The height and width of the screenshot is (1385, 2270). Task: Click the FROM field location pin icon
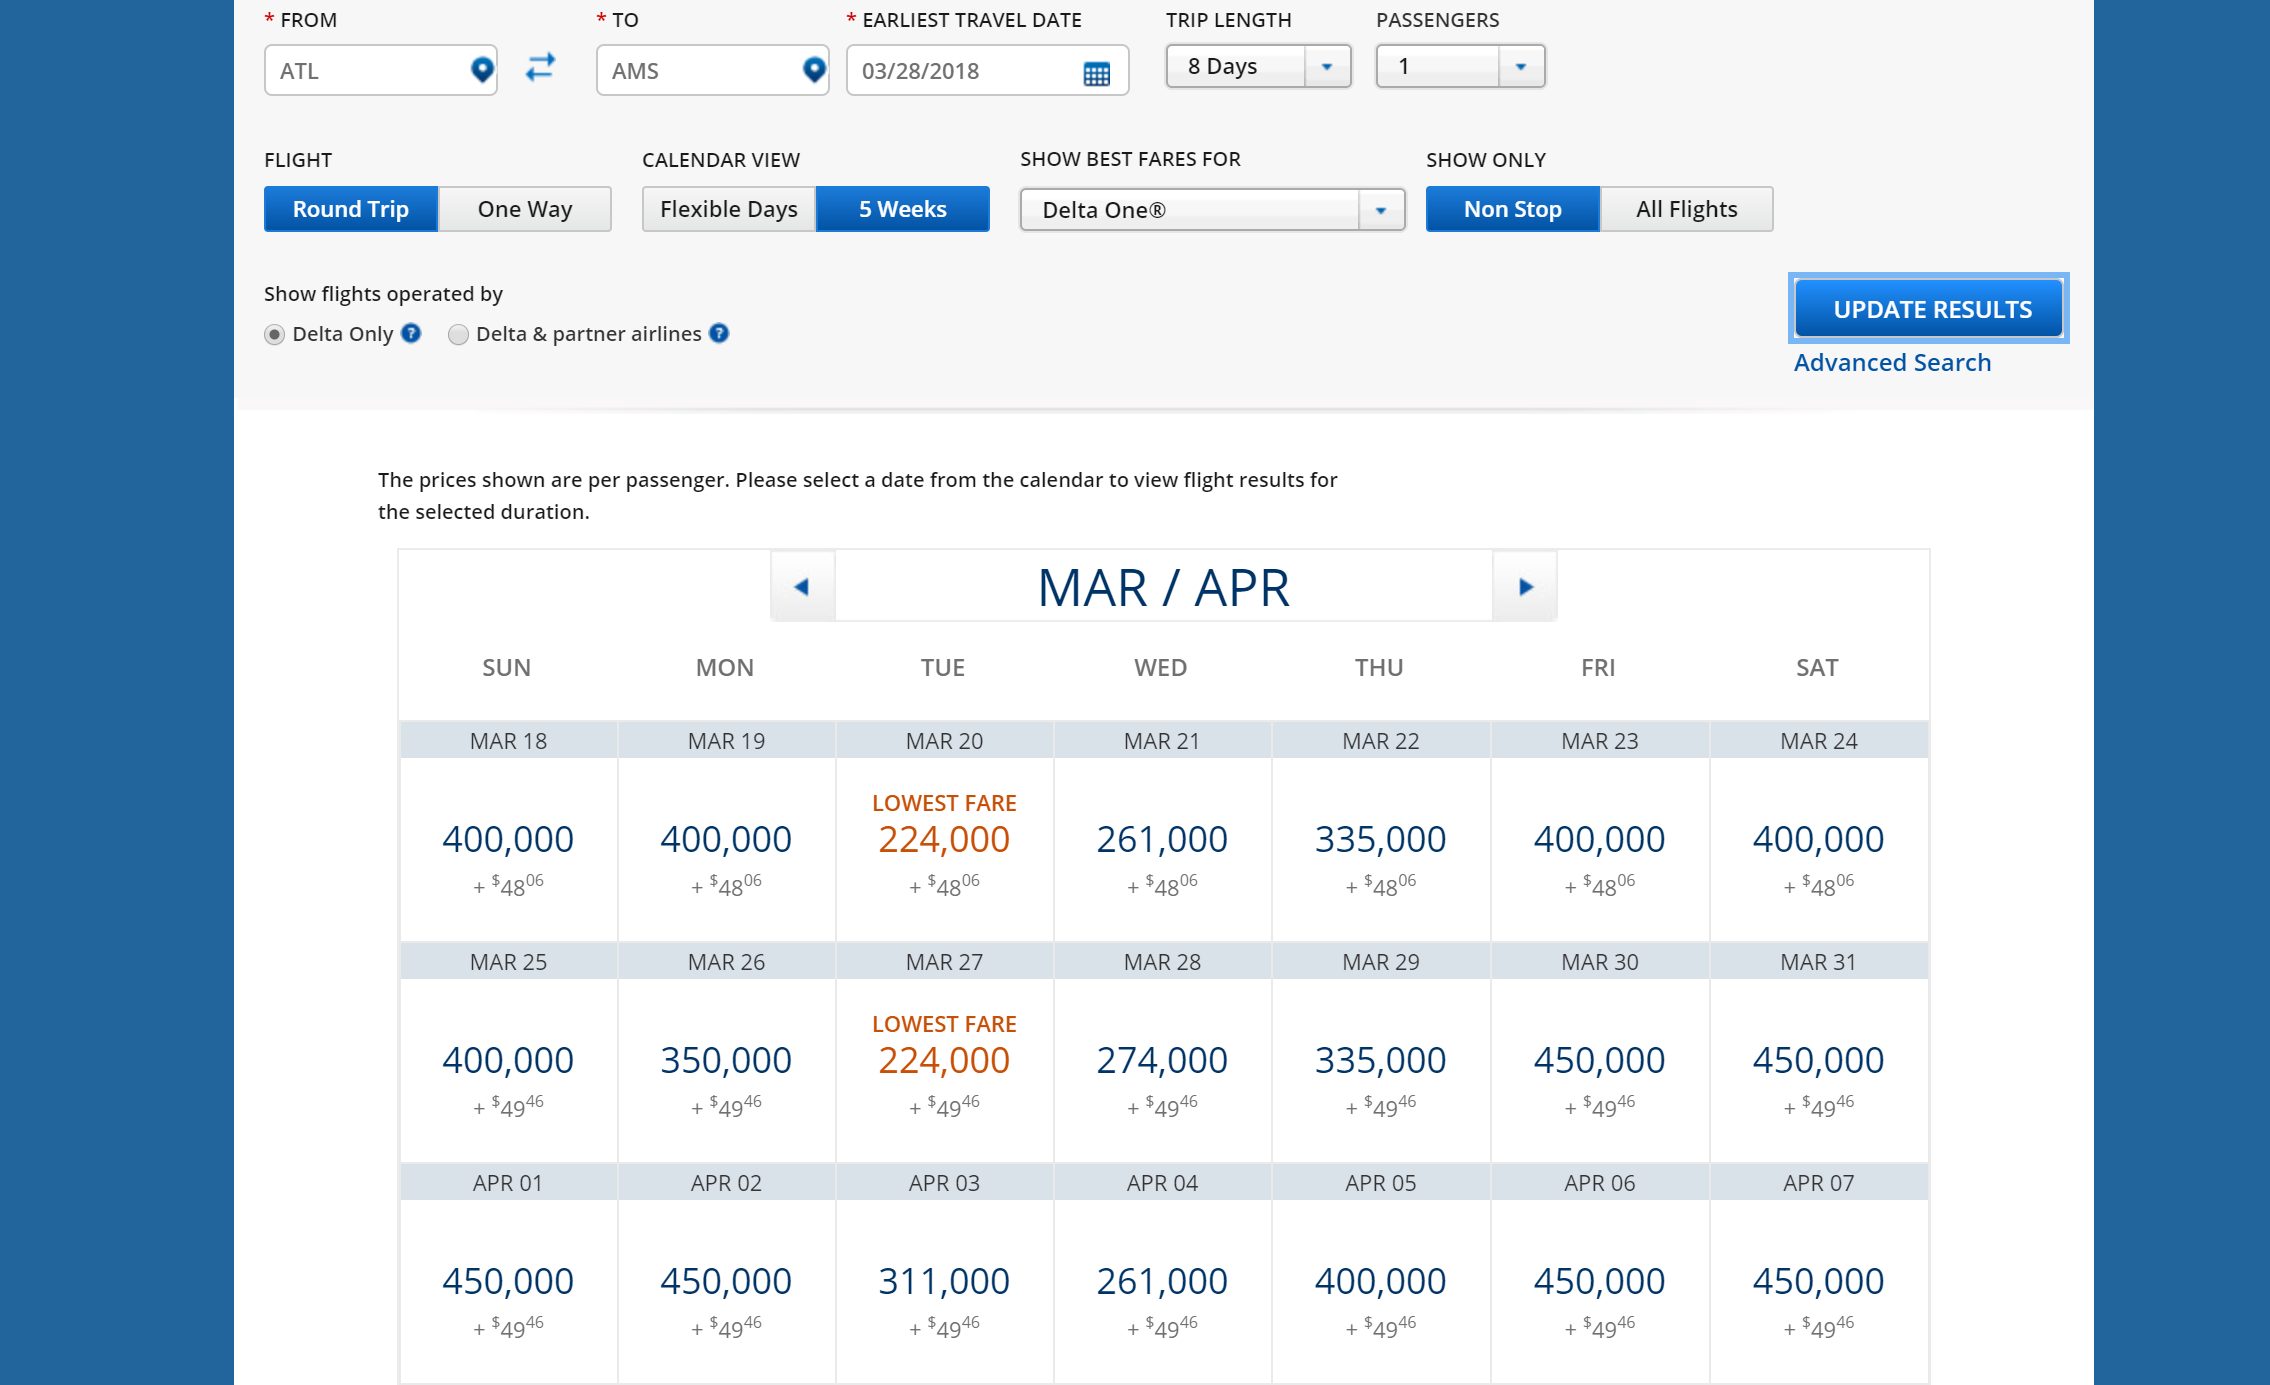click(482, 69)
